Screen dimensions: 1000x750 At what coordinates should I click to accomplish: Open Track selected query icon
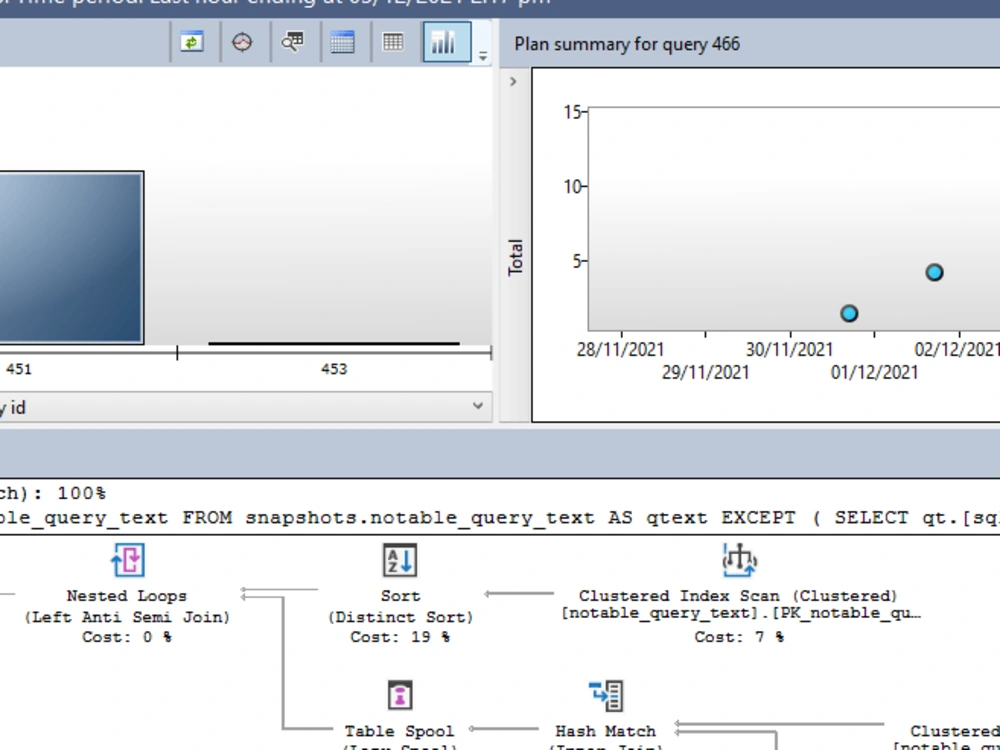(x=242, y=42)
